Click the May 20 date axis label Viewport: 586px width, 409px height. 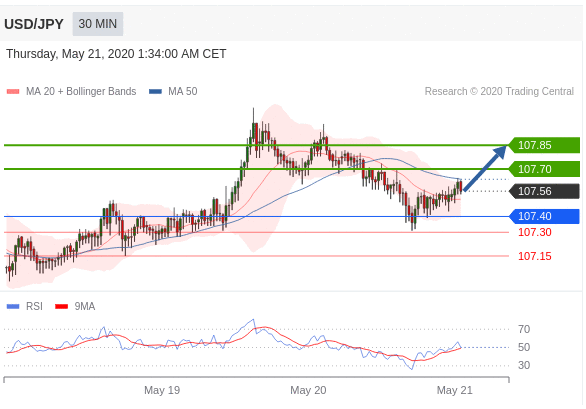(308, 390)
